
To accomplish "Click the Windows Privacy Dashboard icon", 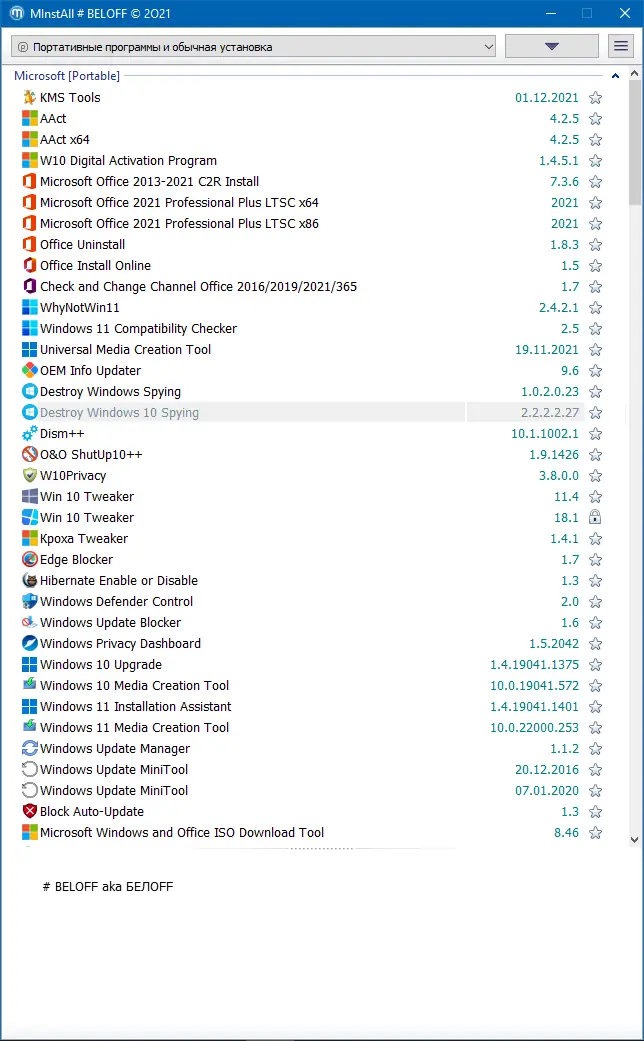I will coord(29,643).
